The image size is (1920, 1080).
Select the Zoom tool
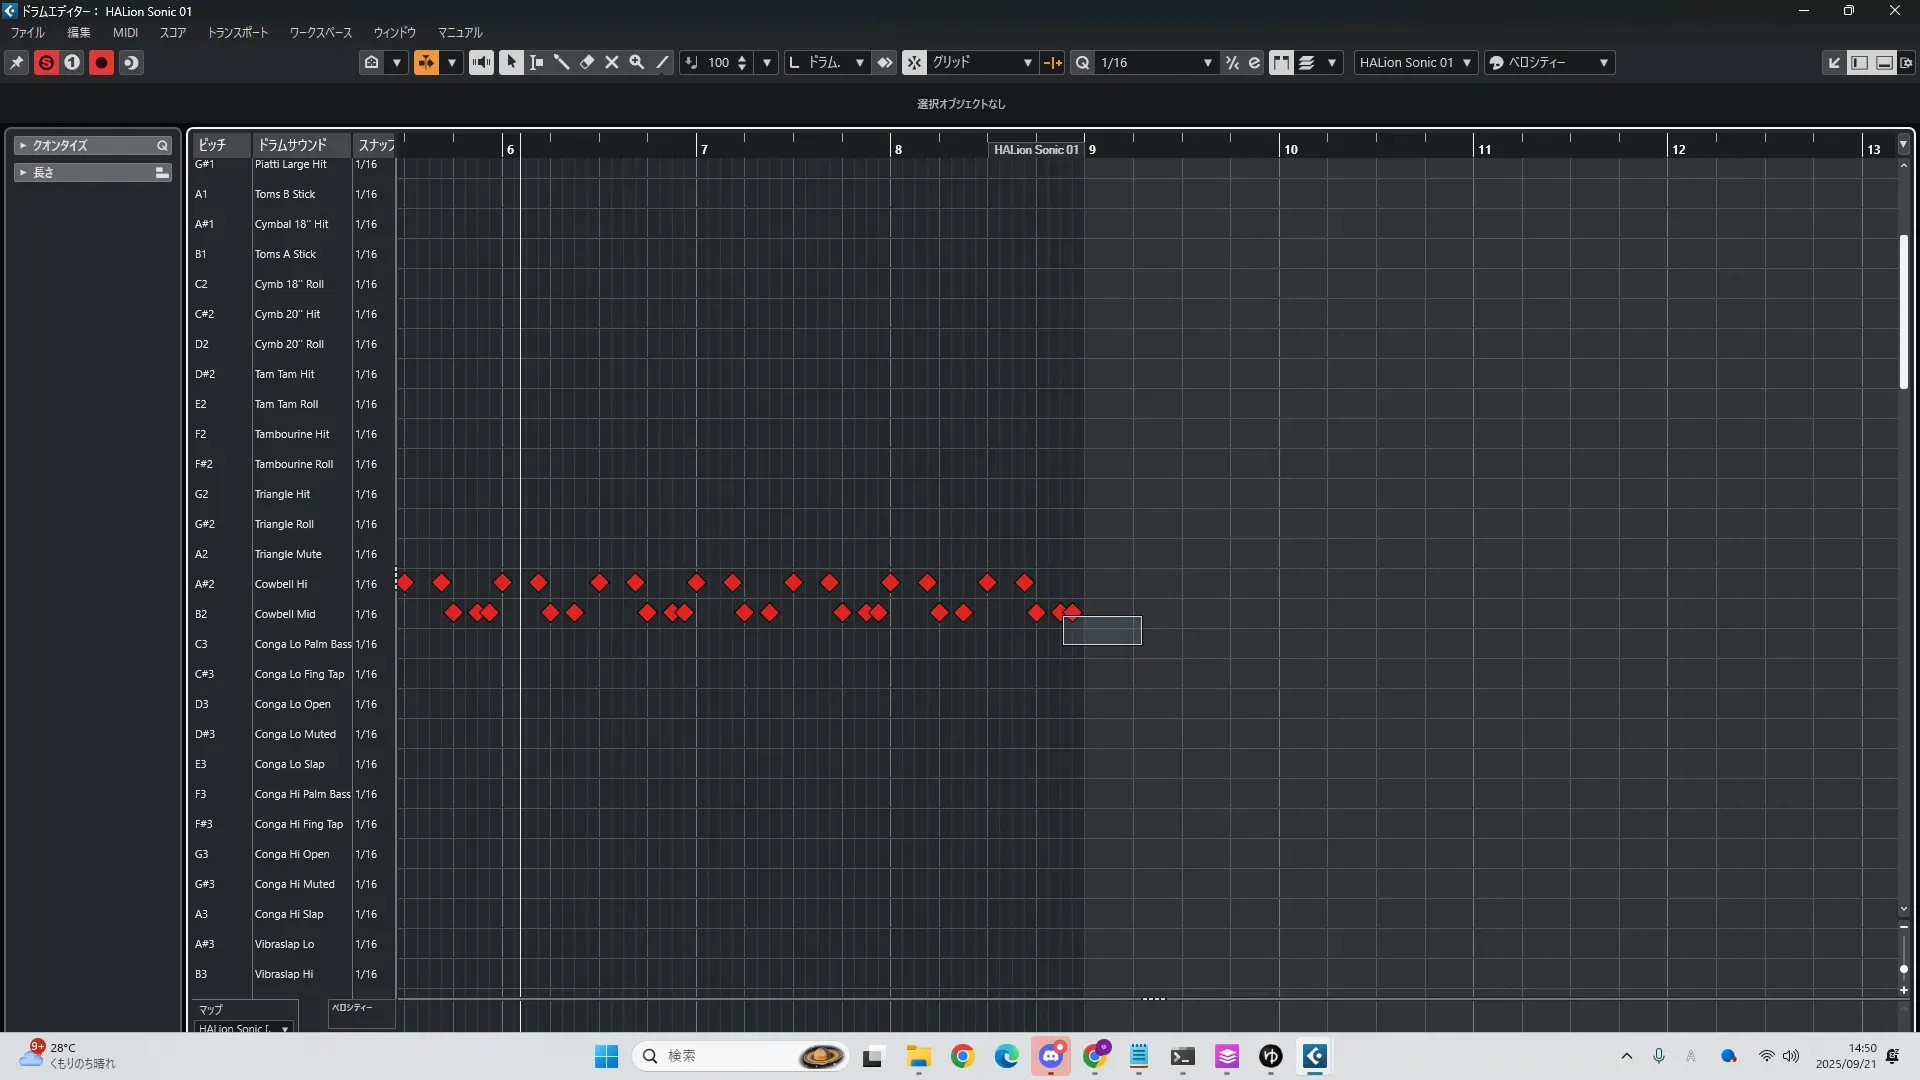pos(637,62)
